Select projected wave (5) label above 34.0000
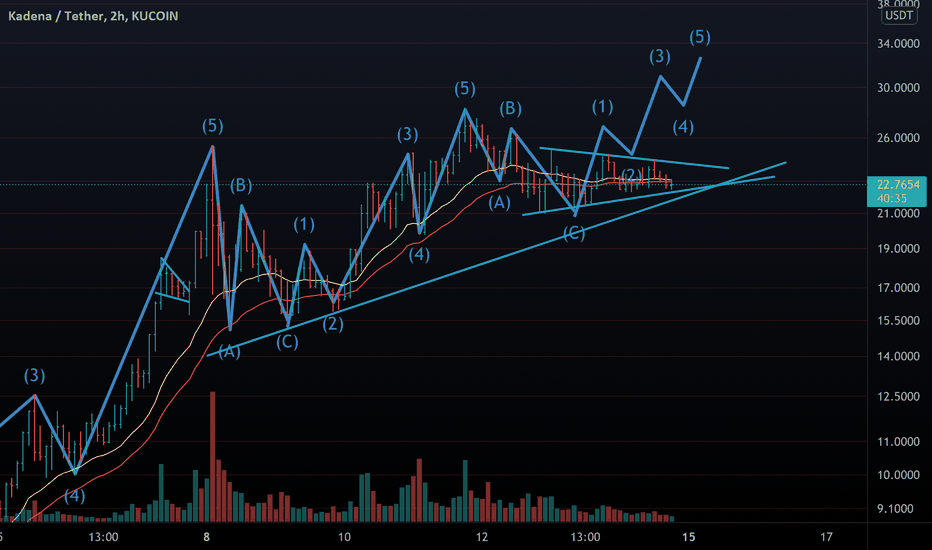Viewport: 932px width, 550px height. 700,37
